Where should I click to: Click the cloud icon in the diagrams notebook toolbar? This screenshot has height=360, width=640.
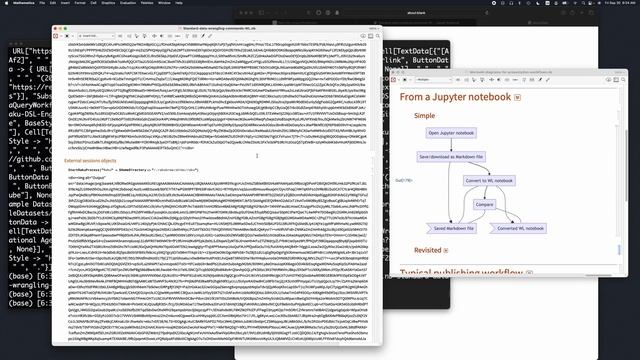608,80
